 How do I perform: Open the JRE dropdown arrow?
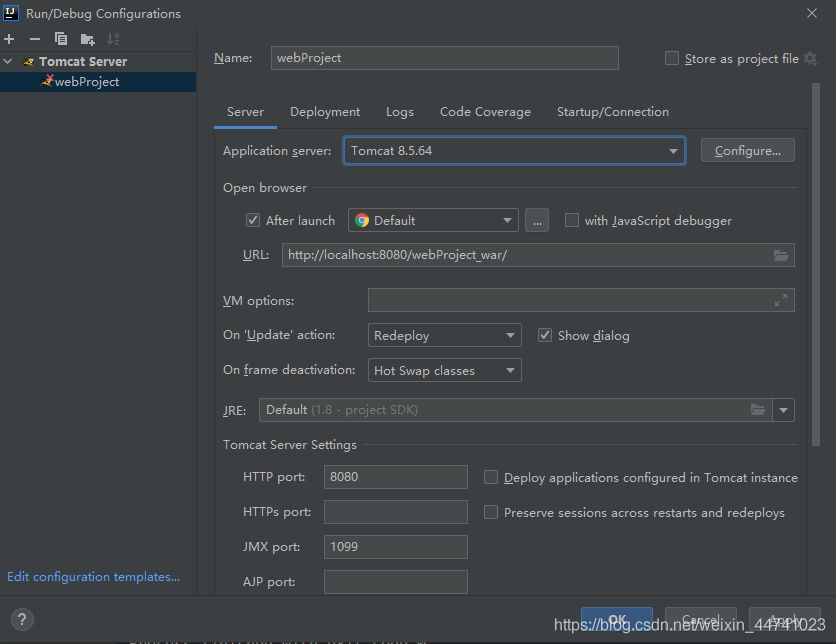pyautogui.click(x=783, y=410)
